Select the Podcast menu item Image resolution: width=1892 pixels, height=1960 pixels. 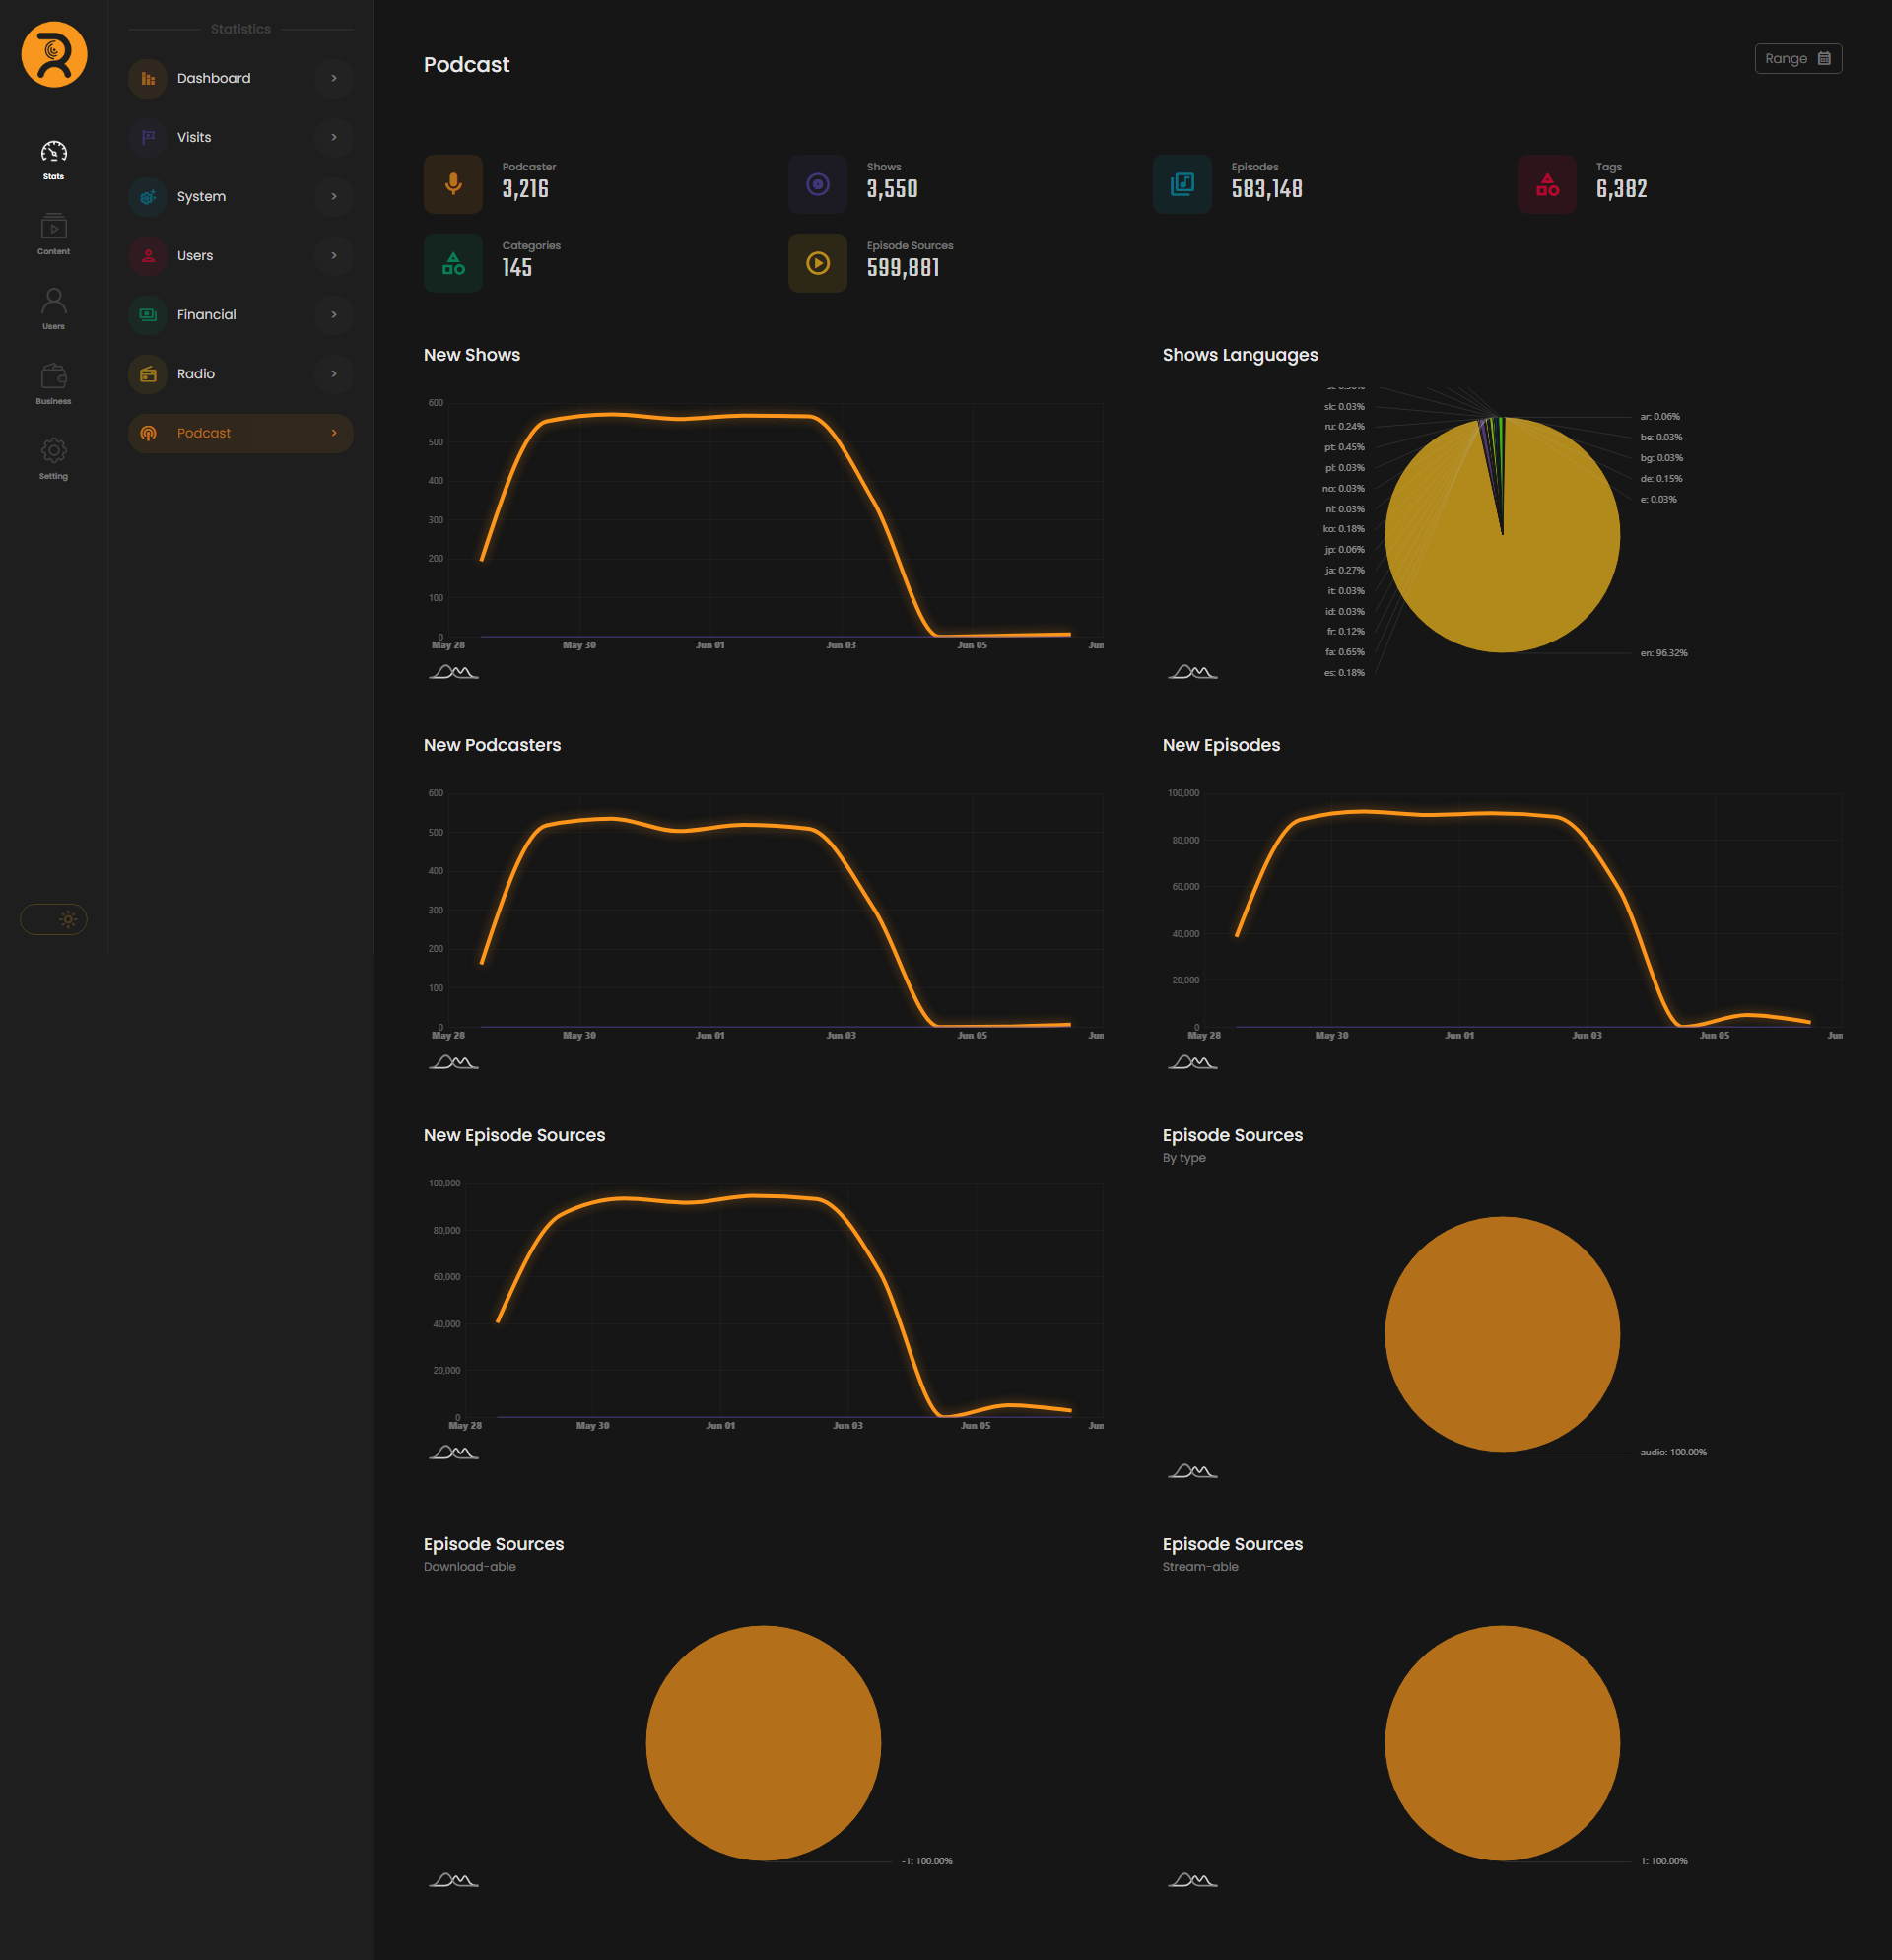click(x=204, y=433)
